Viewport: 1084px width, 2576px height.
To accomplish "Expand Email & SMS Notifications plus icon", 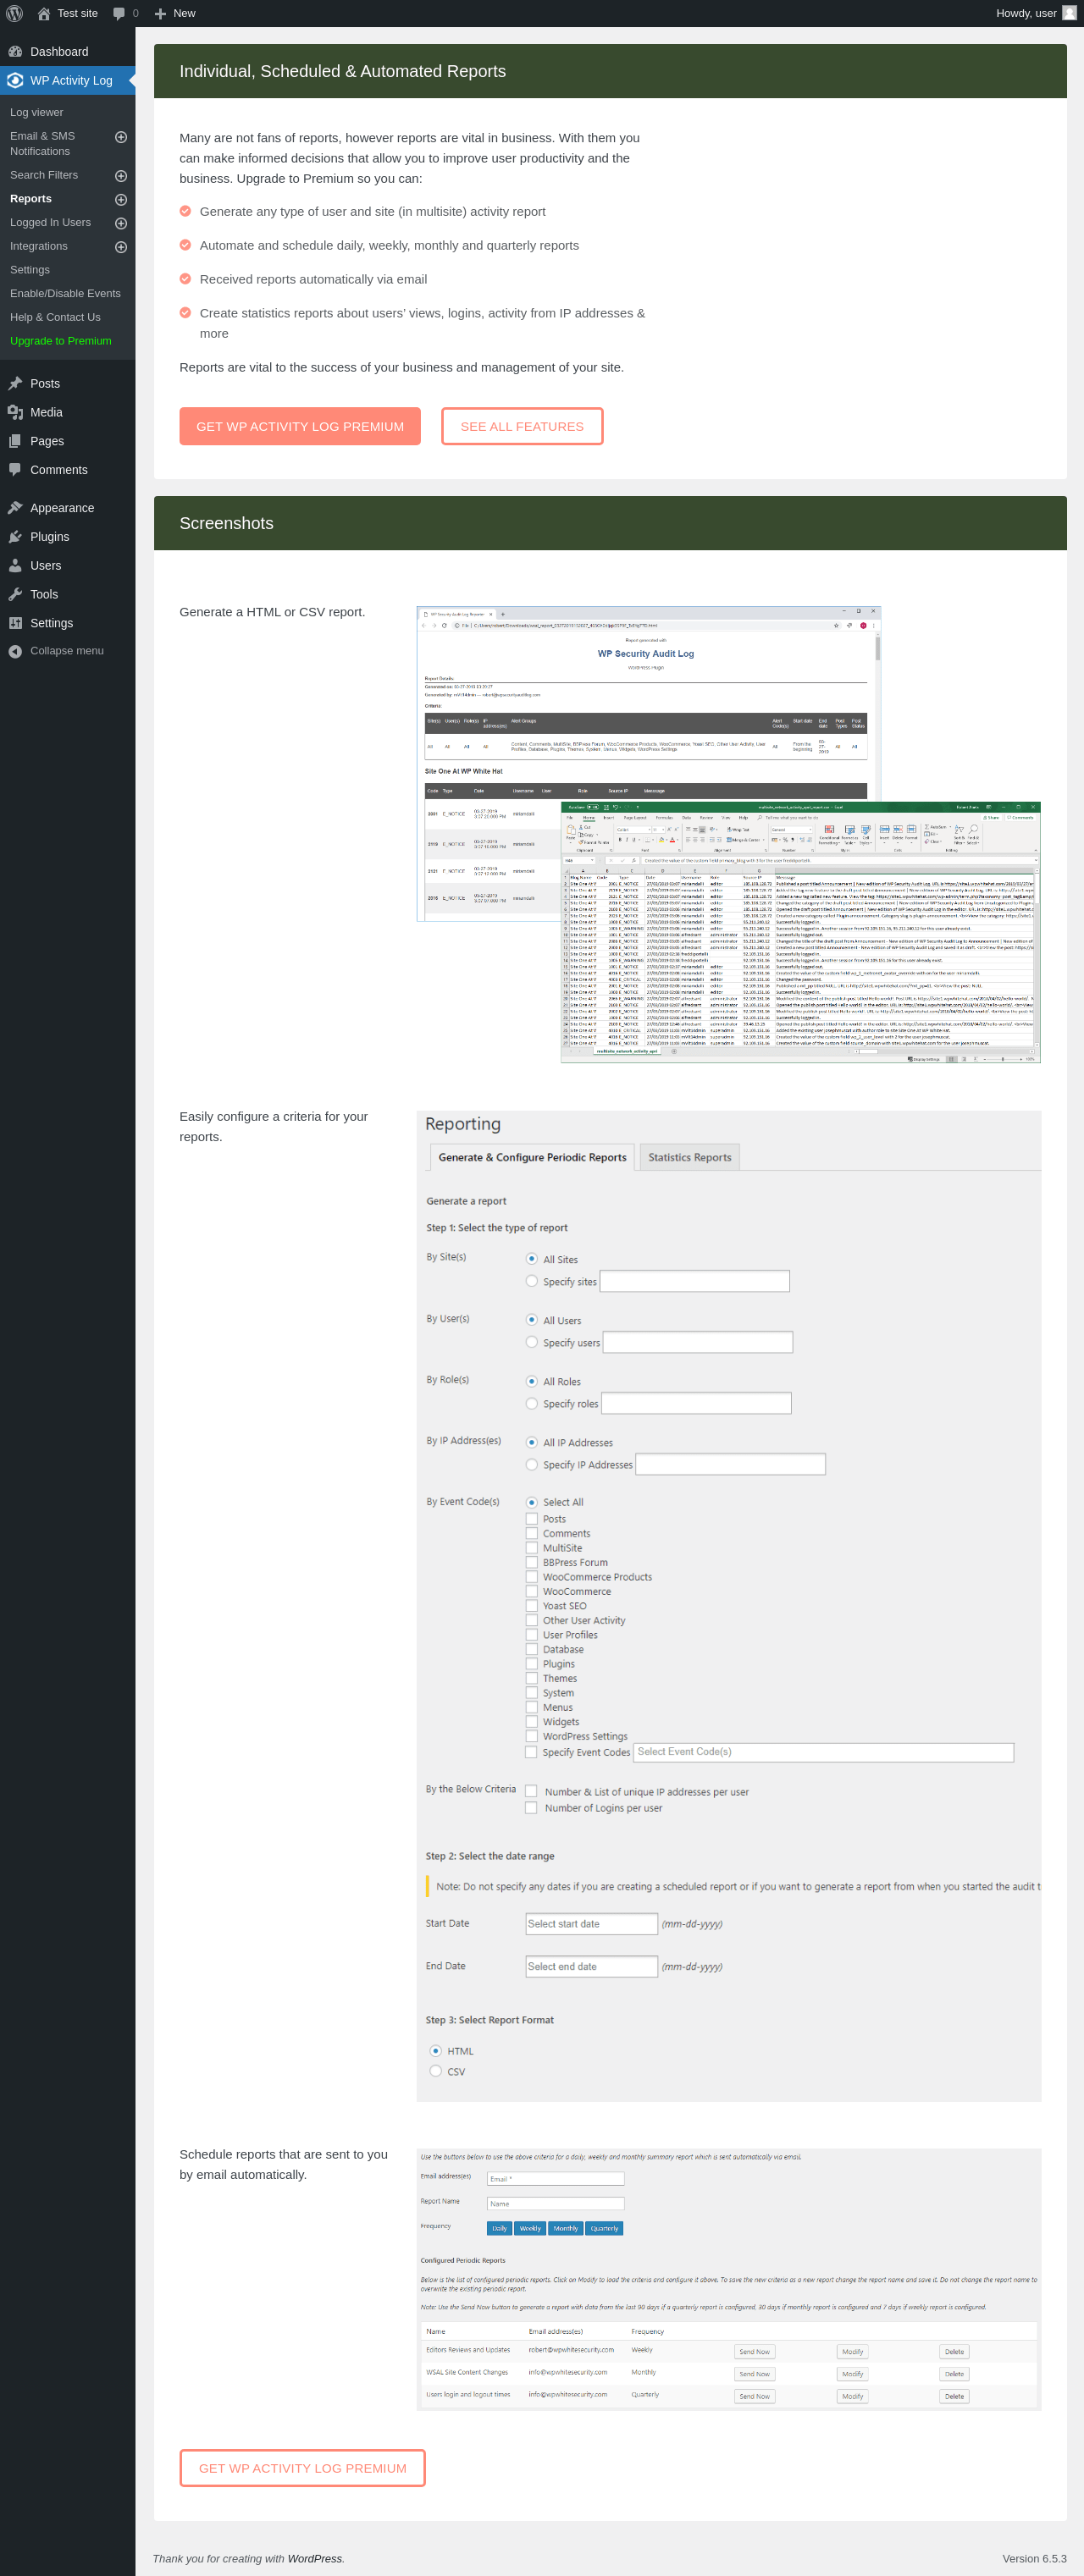I will coord(121,137).
